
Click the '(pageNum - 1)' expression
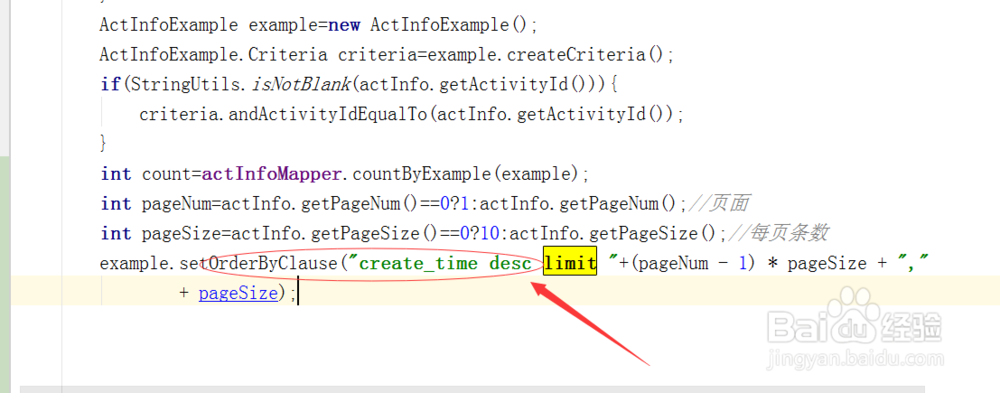(692, 263)
